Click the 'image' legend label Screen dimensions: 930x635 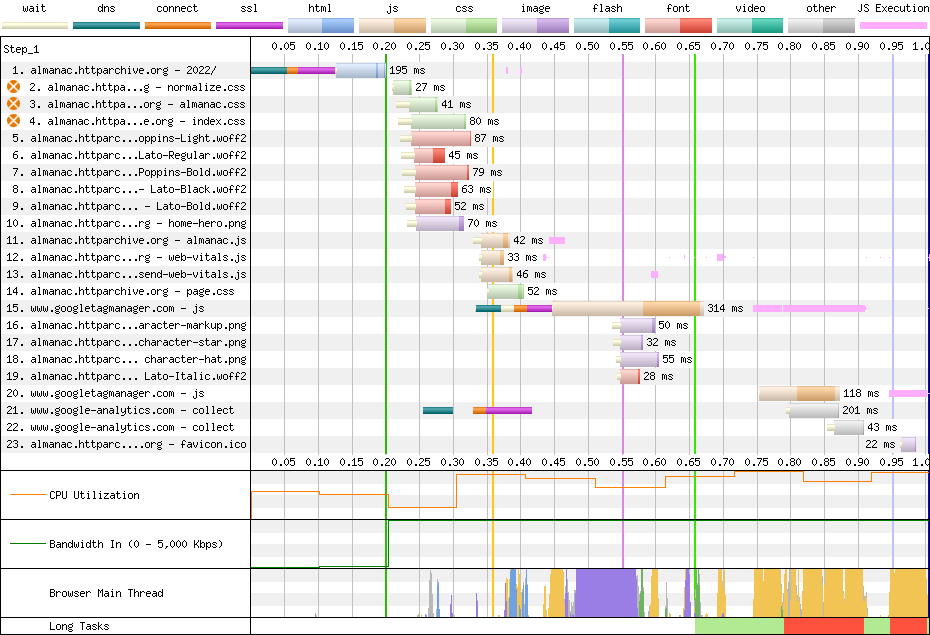(536, 8)
